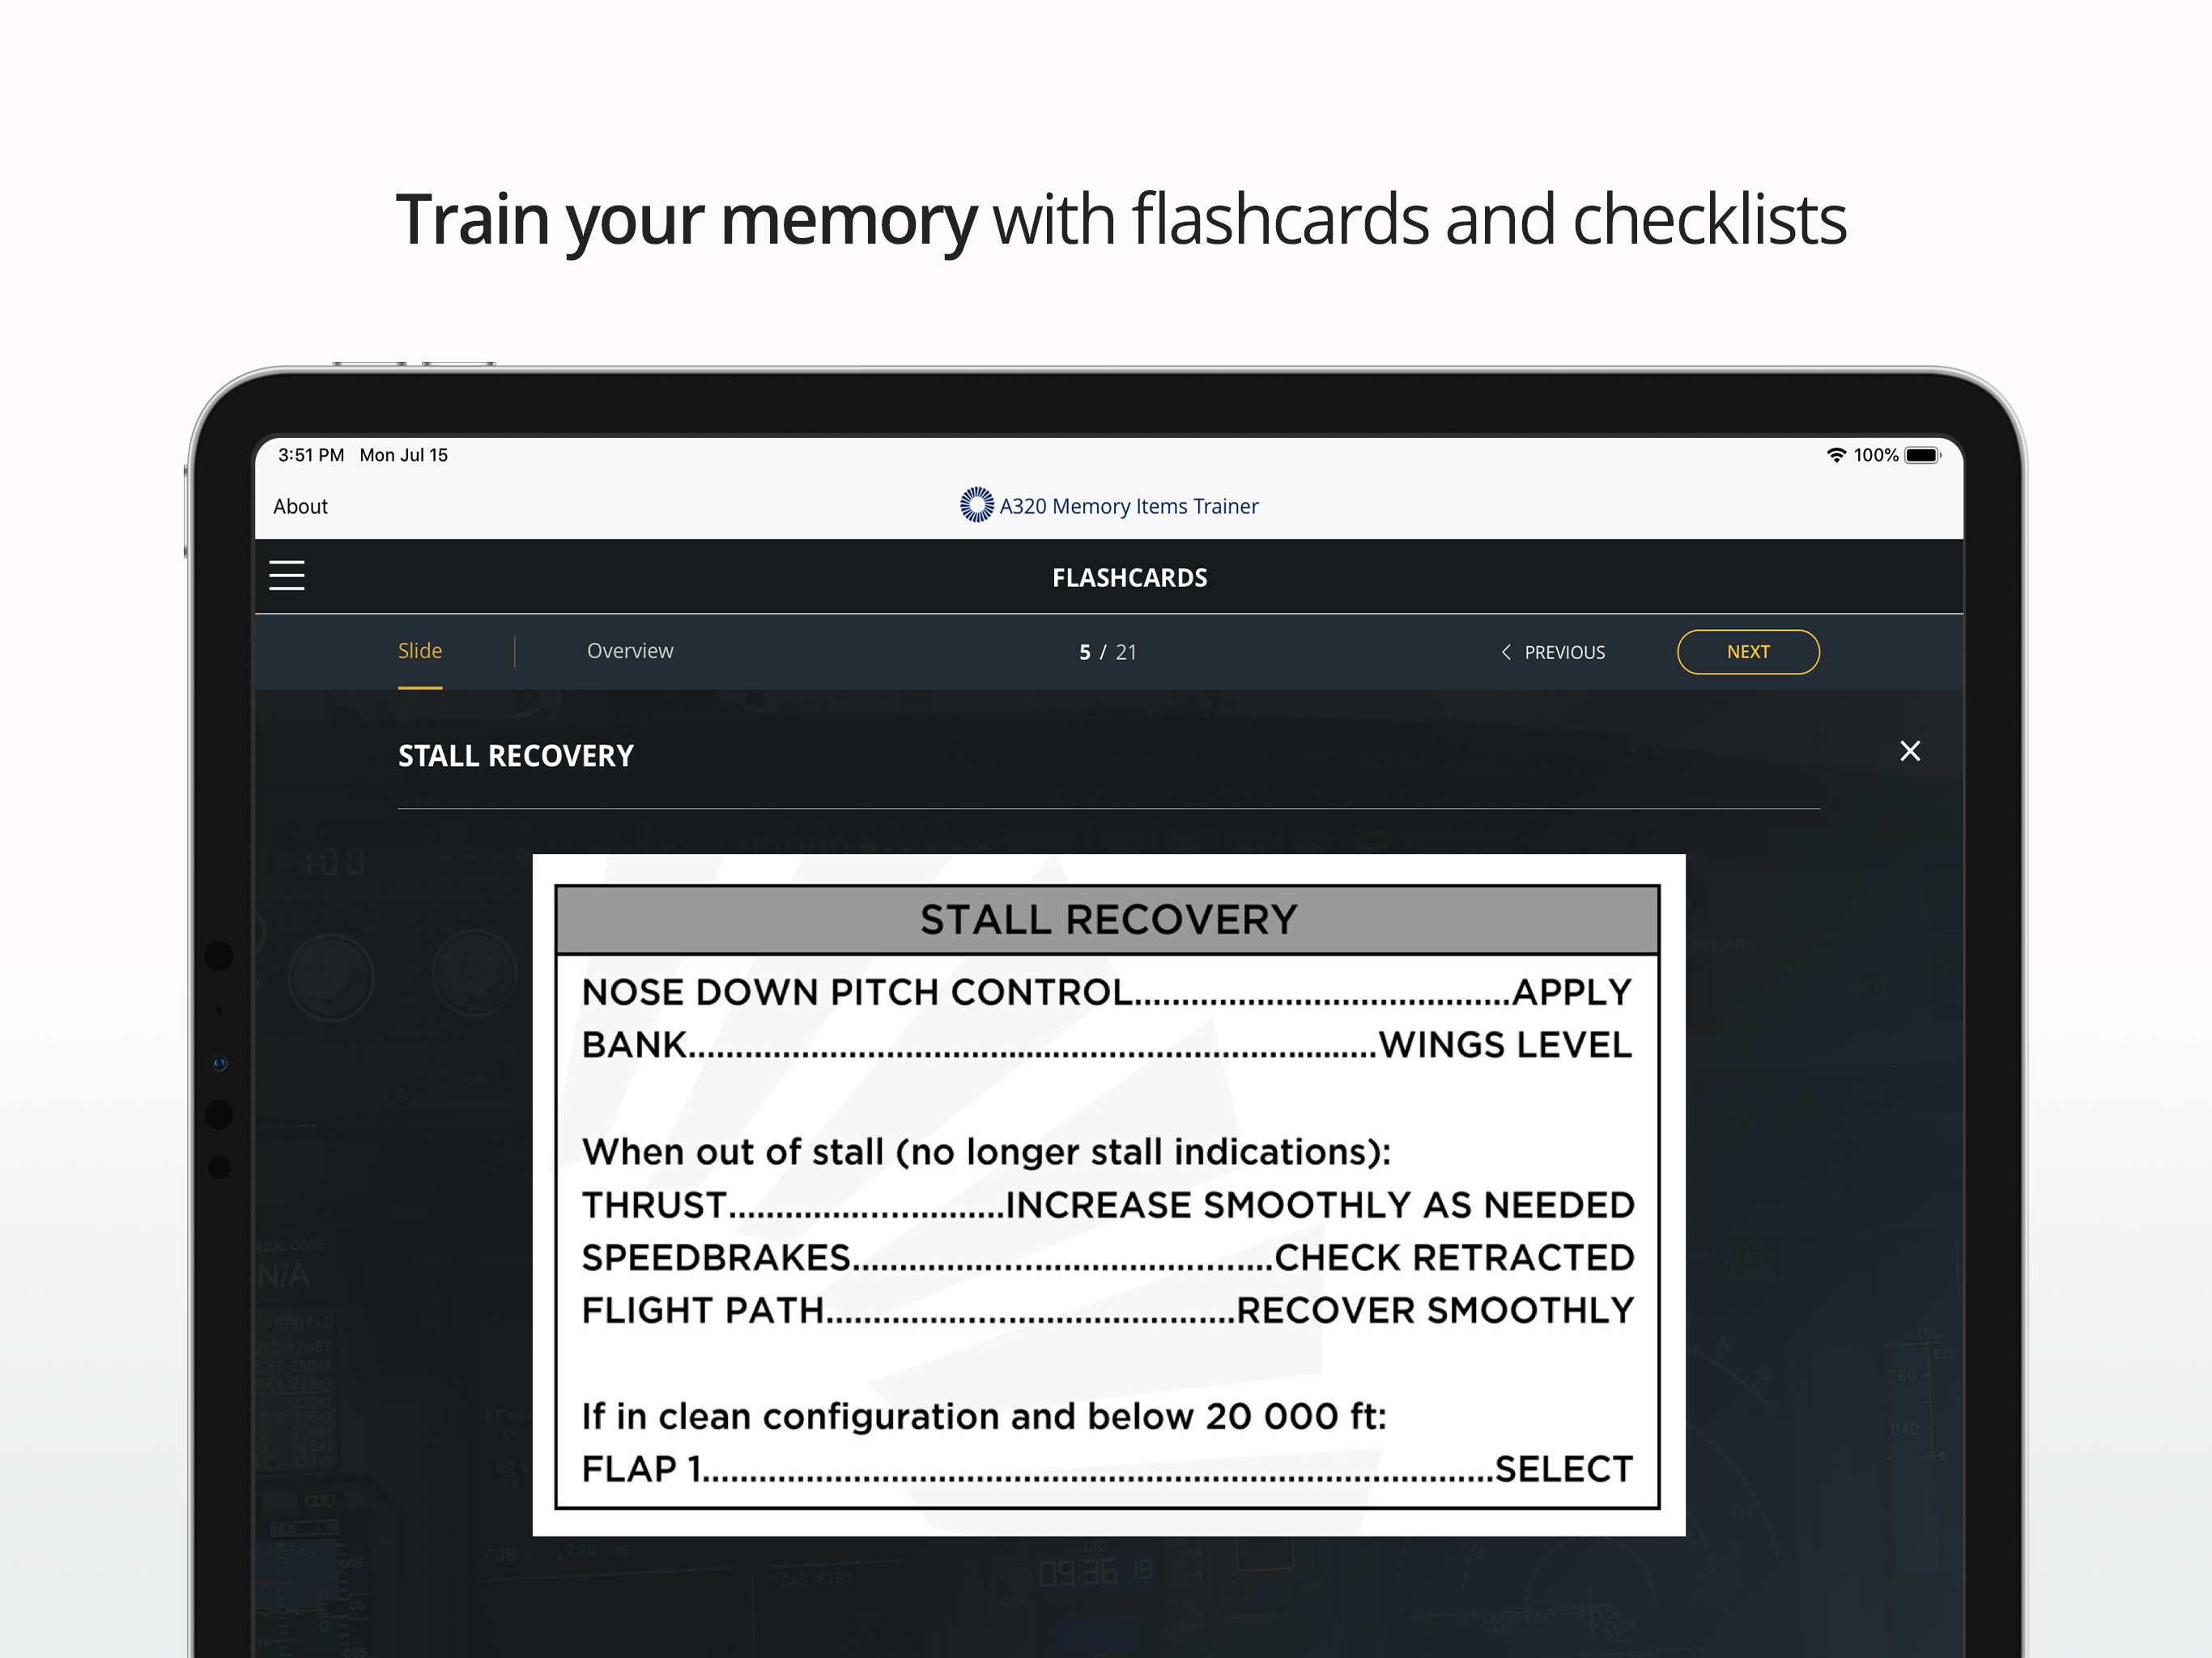2212x1658 pixels.
Task: Click the STALL RECOVERY heading text
Action: [516, 756]
